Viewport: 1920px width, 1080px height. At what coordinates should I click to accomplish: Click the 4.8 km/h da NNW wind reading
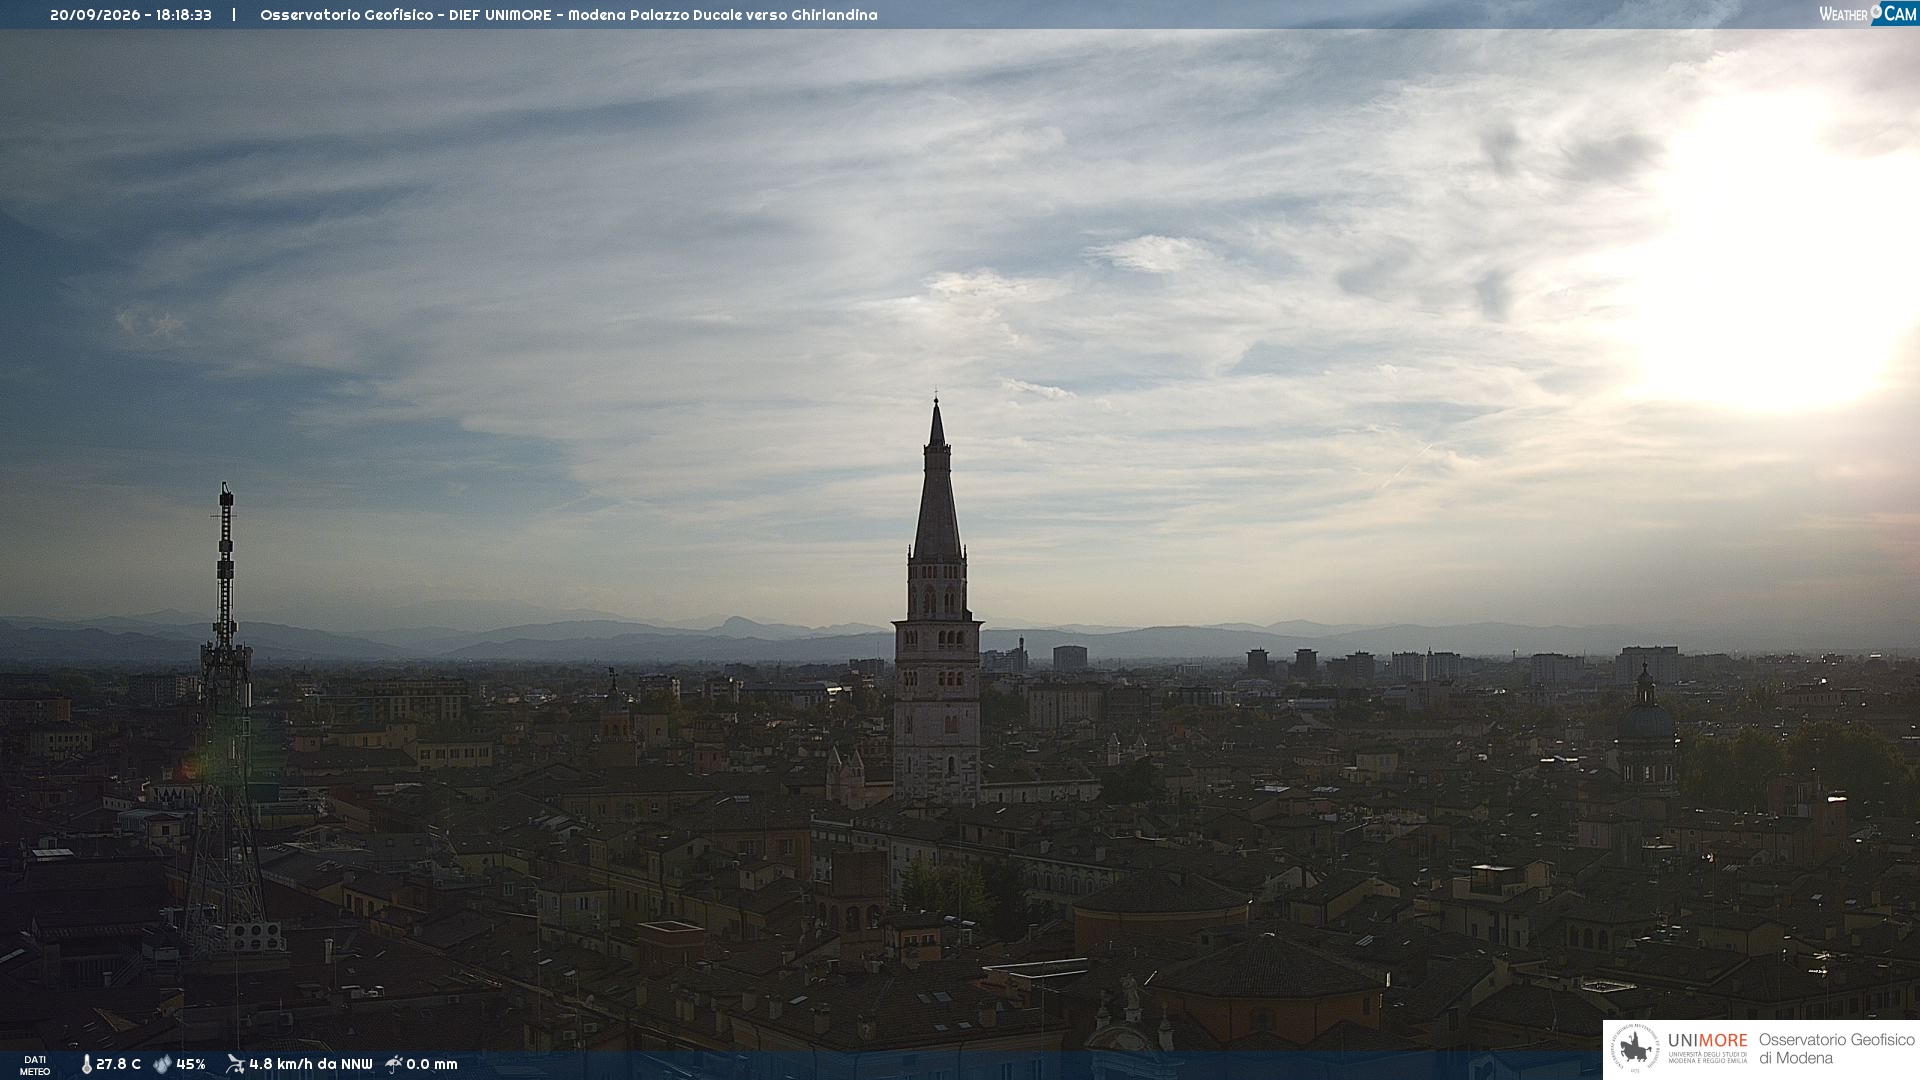coord(310,1065)
